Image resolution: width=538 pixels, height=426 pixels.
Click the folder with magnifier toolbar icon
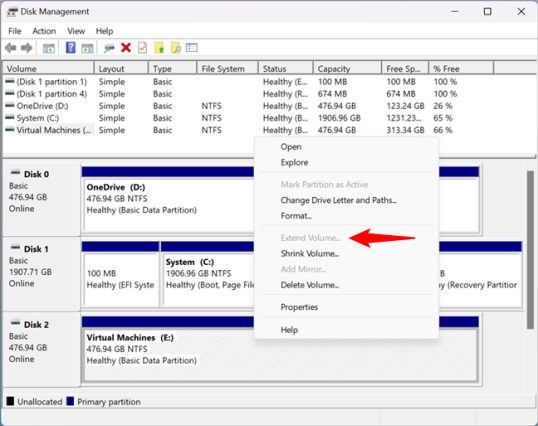[176, 48]
